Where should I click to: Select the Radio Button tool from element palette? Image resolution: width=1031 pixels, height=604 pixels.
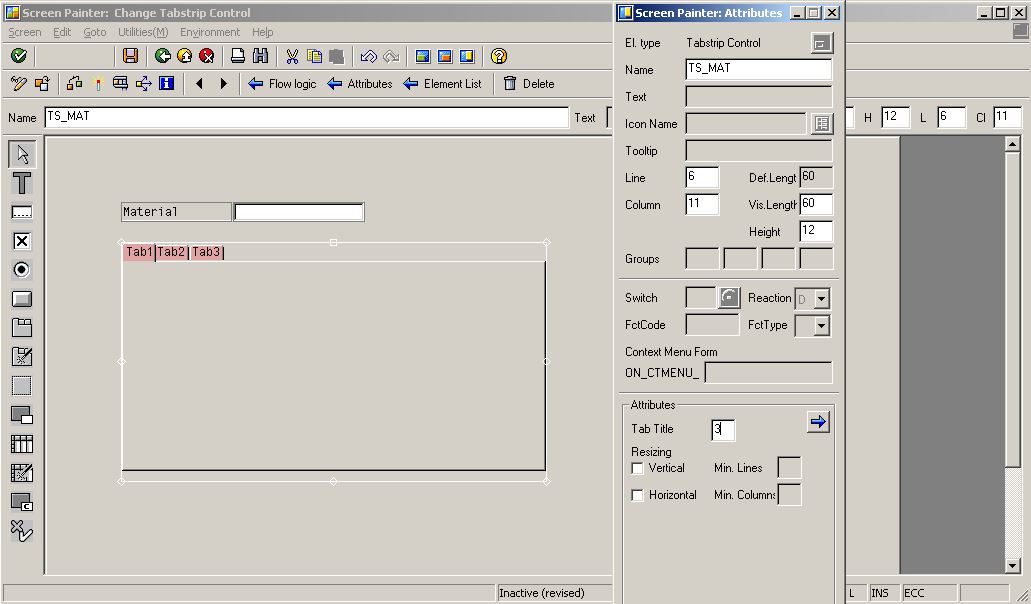[21, 270]
